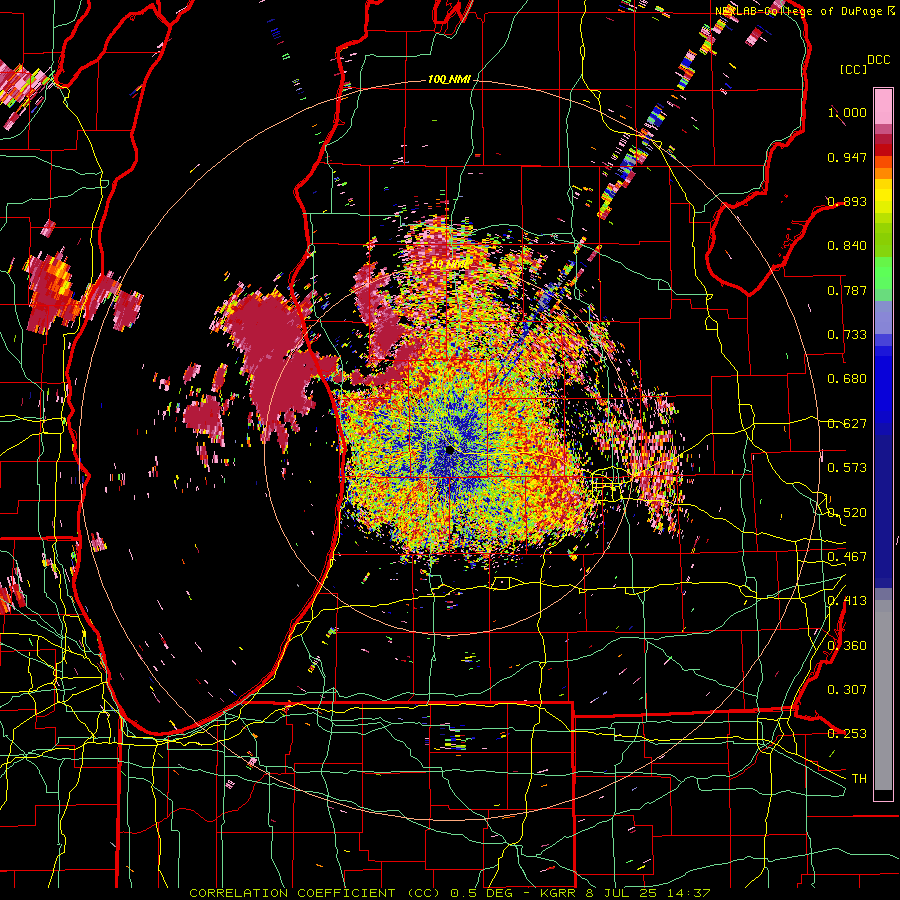Click the 0.307 color scale value
This screenshot has height=900, width=900.
tap(847, 689)
